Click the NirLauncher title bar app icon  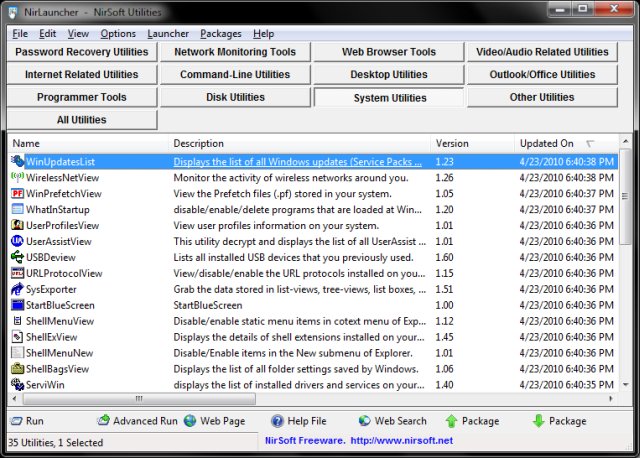click(x=13, y=12)
